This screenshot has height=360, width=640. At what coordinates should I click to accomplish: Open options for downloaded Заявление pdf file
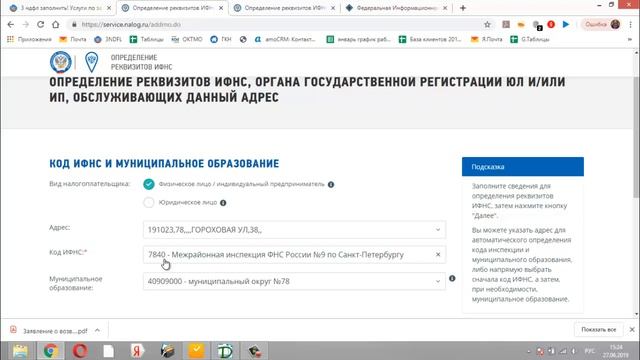97,330
